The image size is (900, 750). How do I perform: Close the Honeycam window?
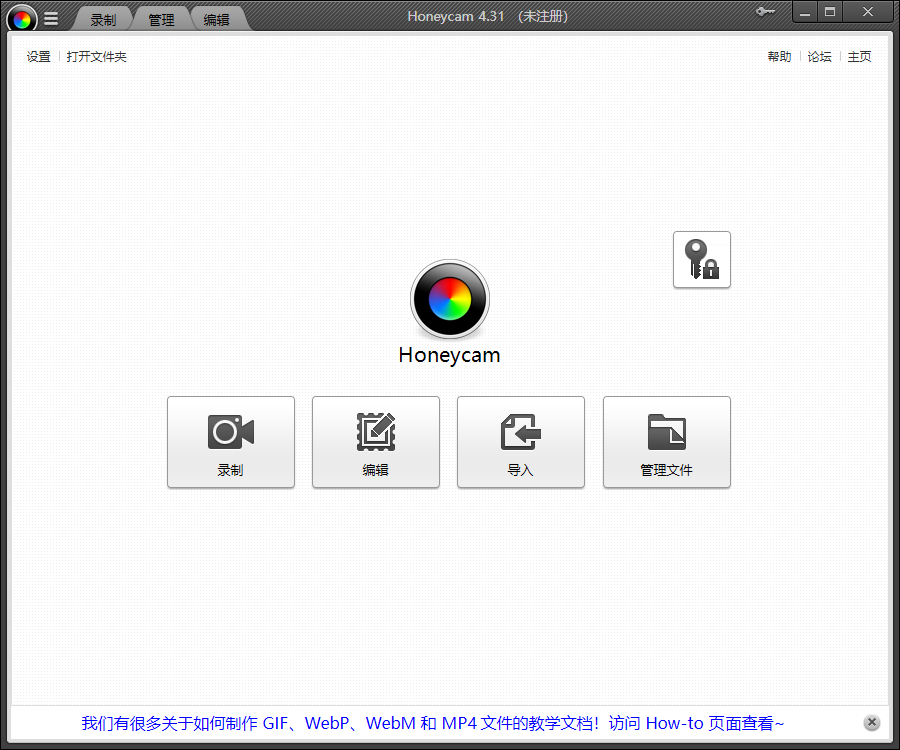tap(868, 11)
